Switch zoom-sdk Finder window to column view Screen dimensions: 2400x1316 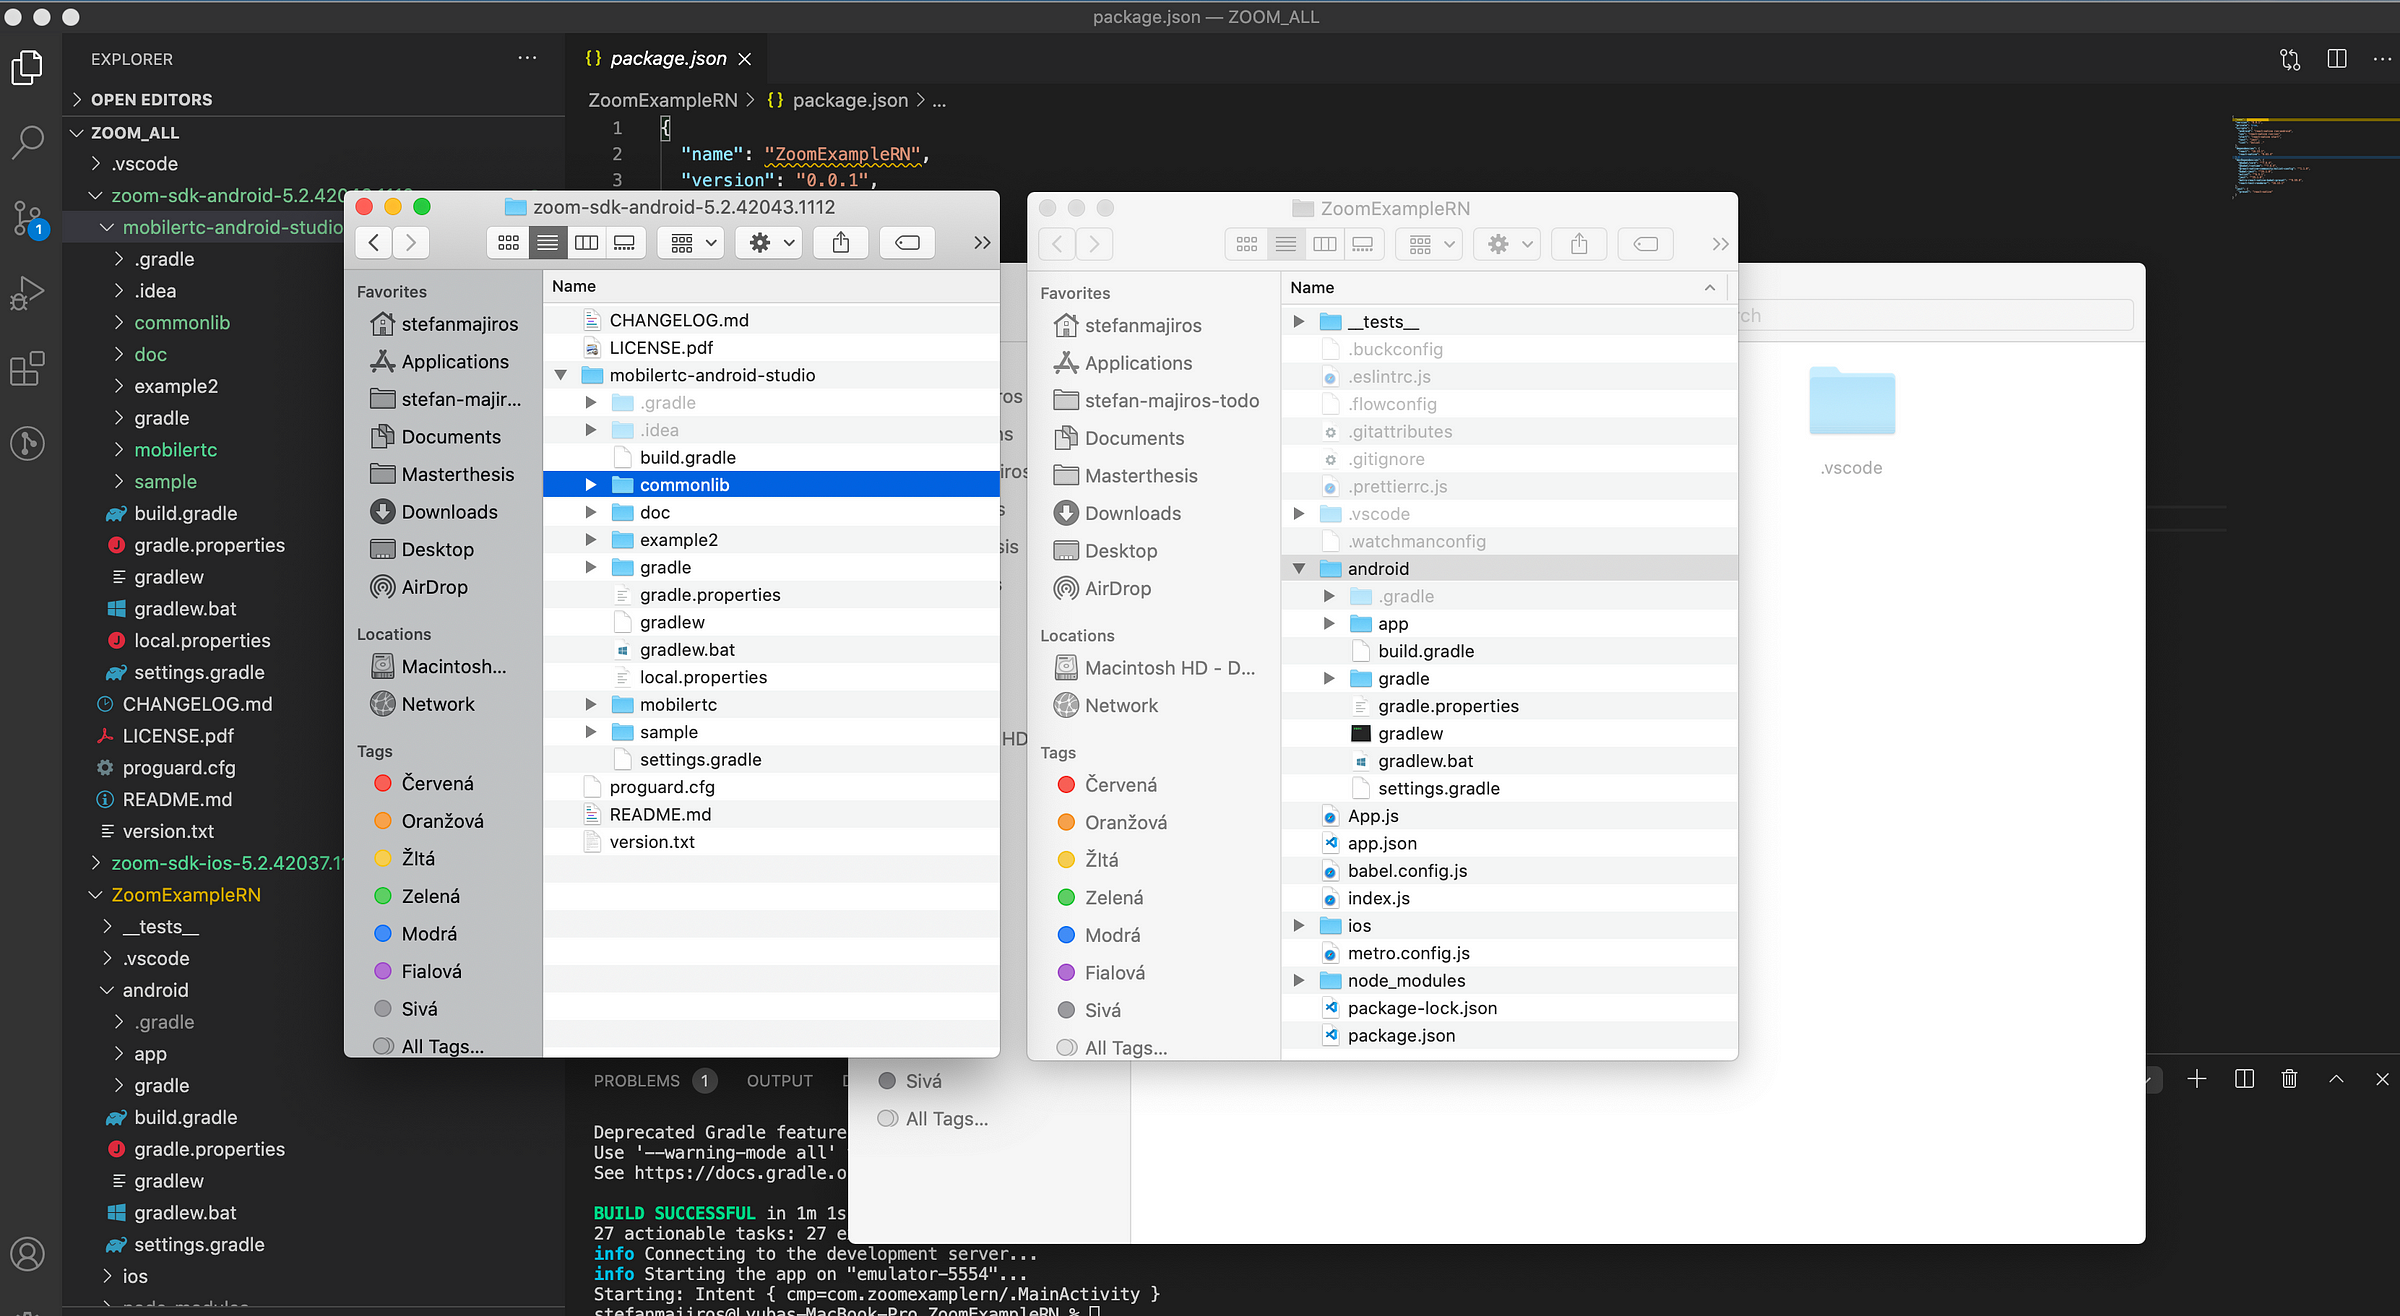(x=586, y=243)
